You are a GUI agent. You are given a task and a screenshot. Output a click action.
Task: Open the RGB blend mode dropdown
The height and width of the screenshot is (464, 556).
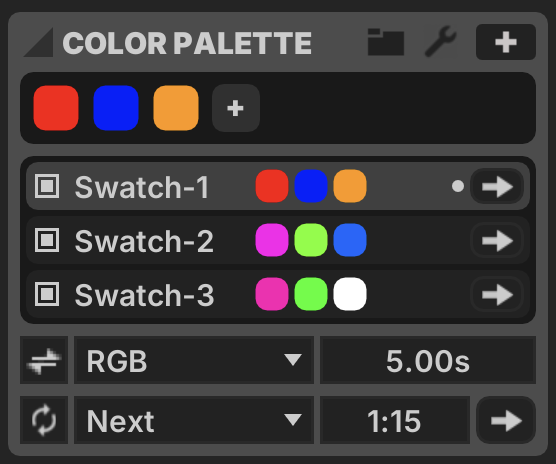(x=194, y=360)
